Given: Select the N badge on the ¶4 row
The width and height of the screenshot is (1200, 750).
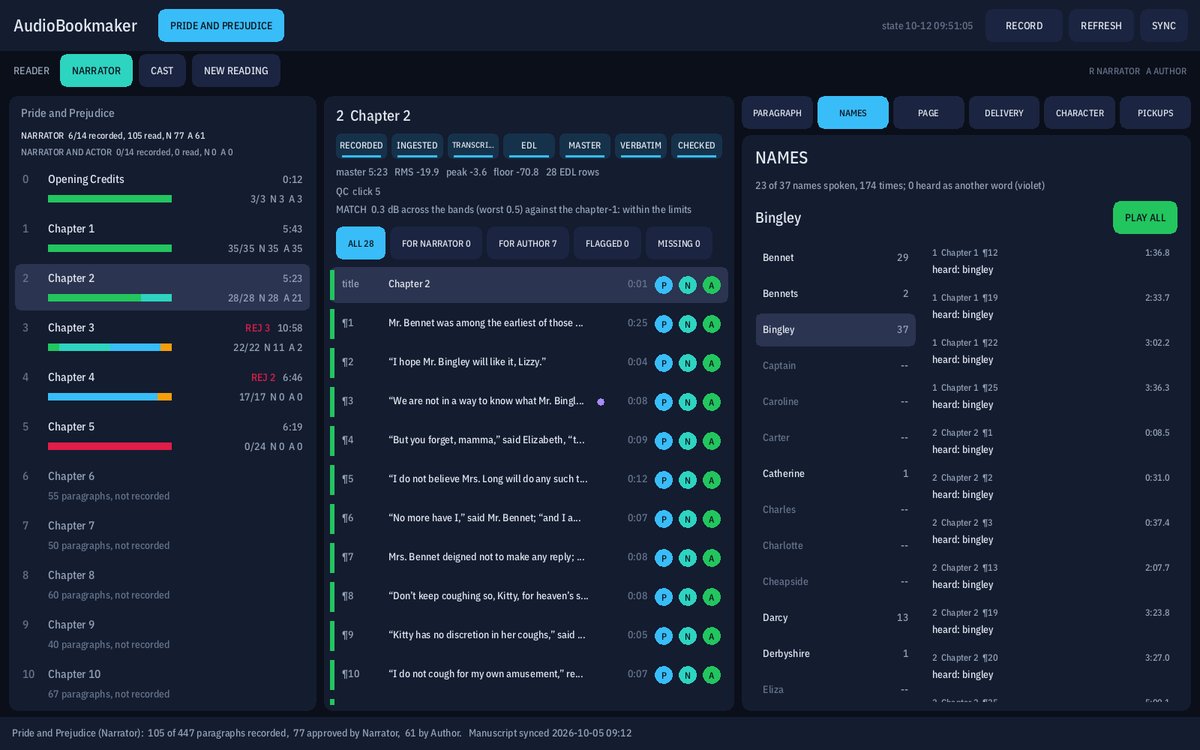Looking at the screenshot, I should tap(688, 441).
